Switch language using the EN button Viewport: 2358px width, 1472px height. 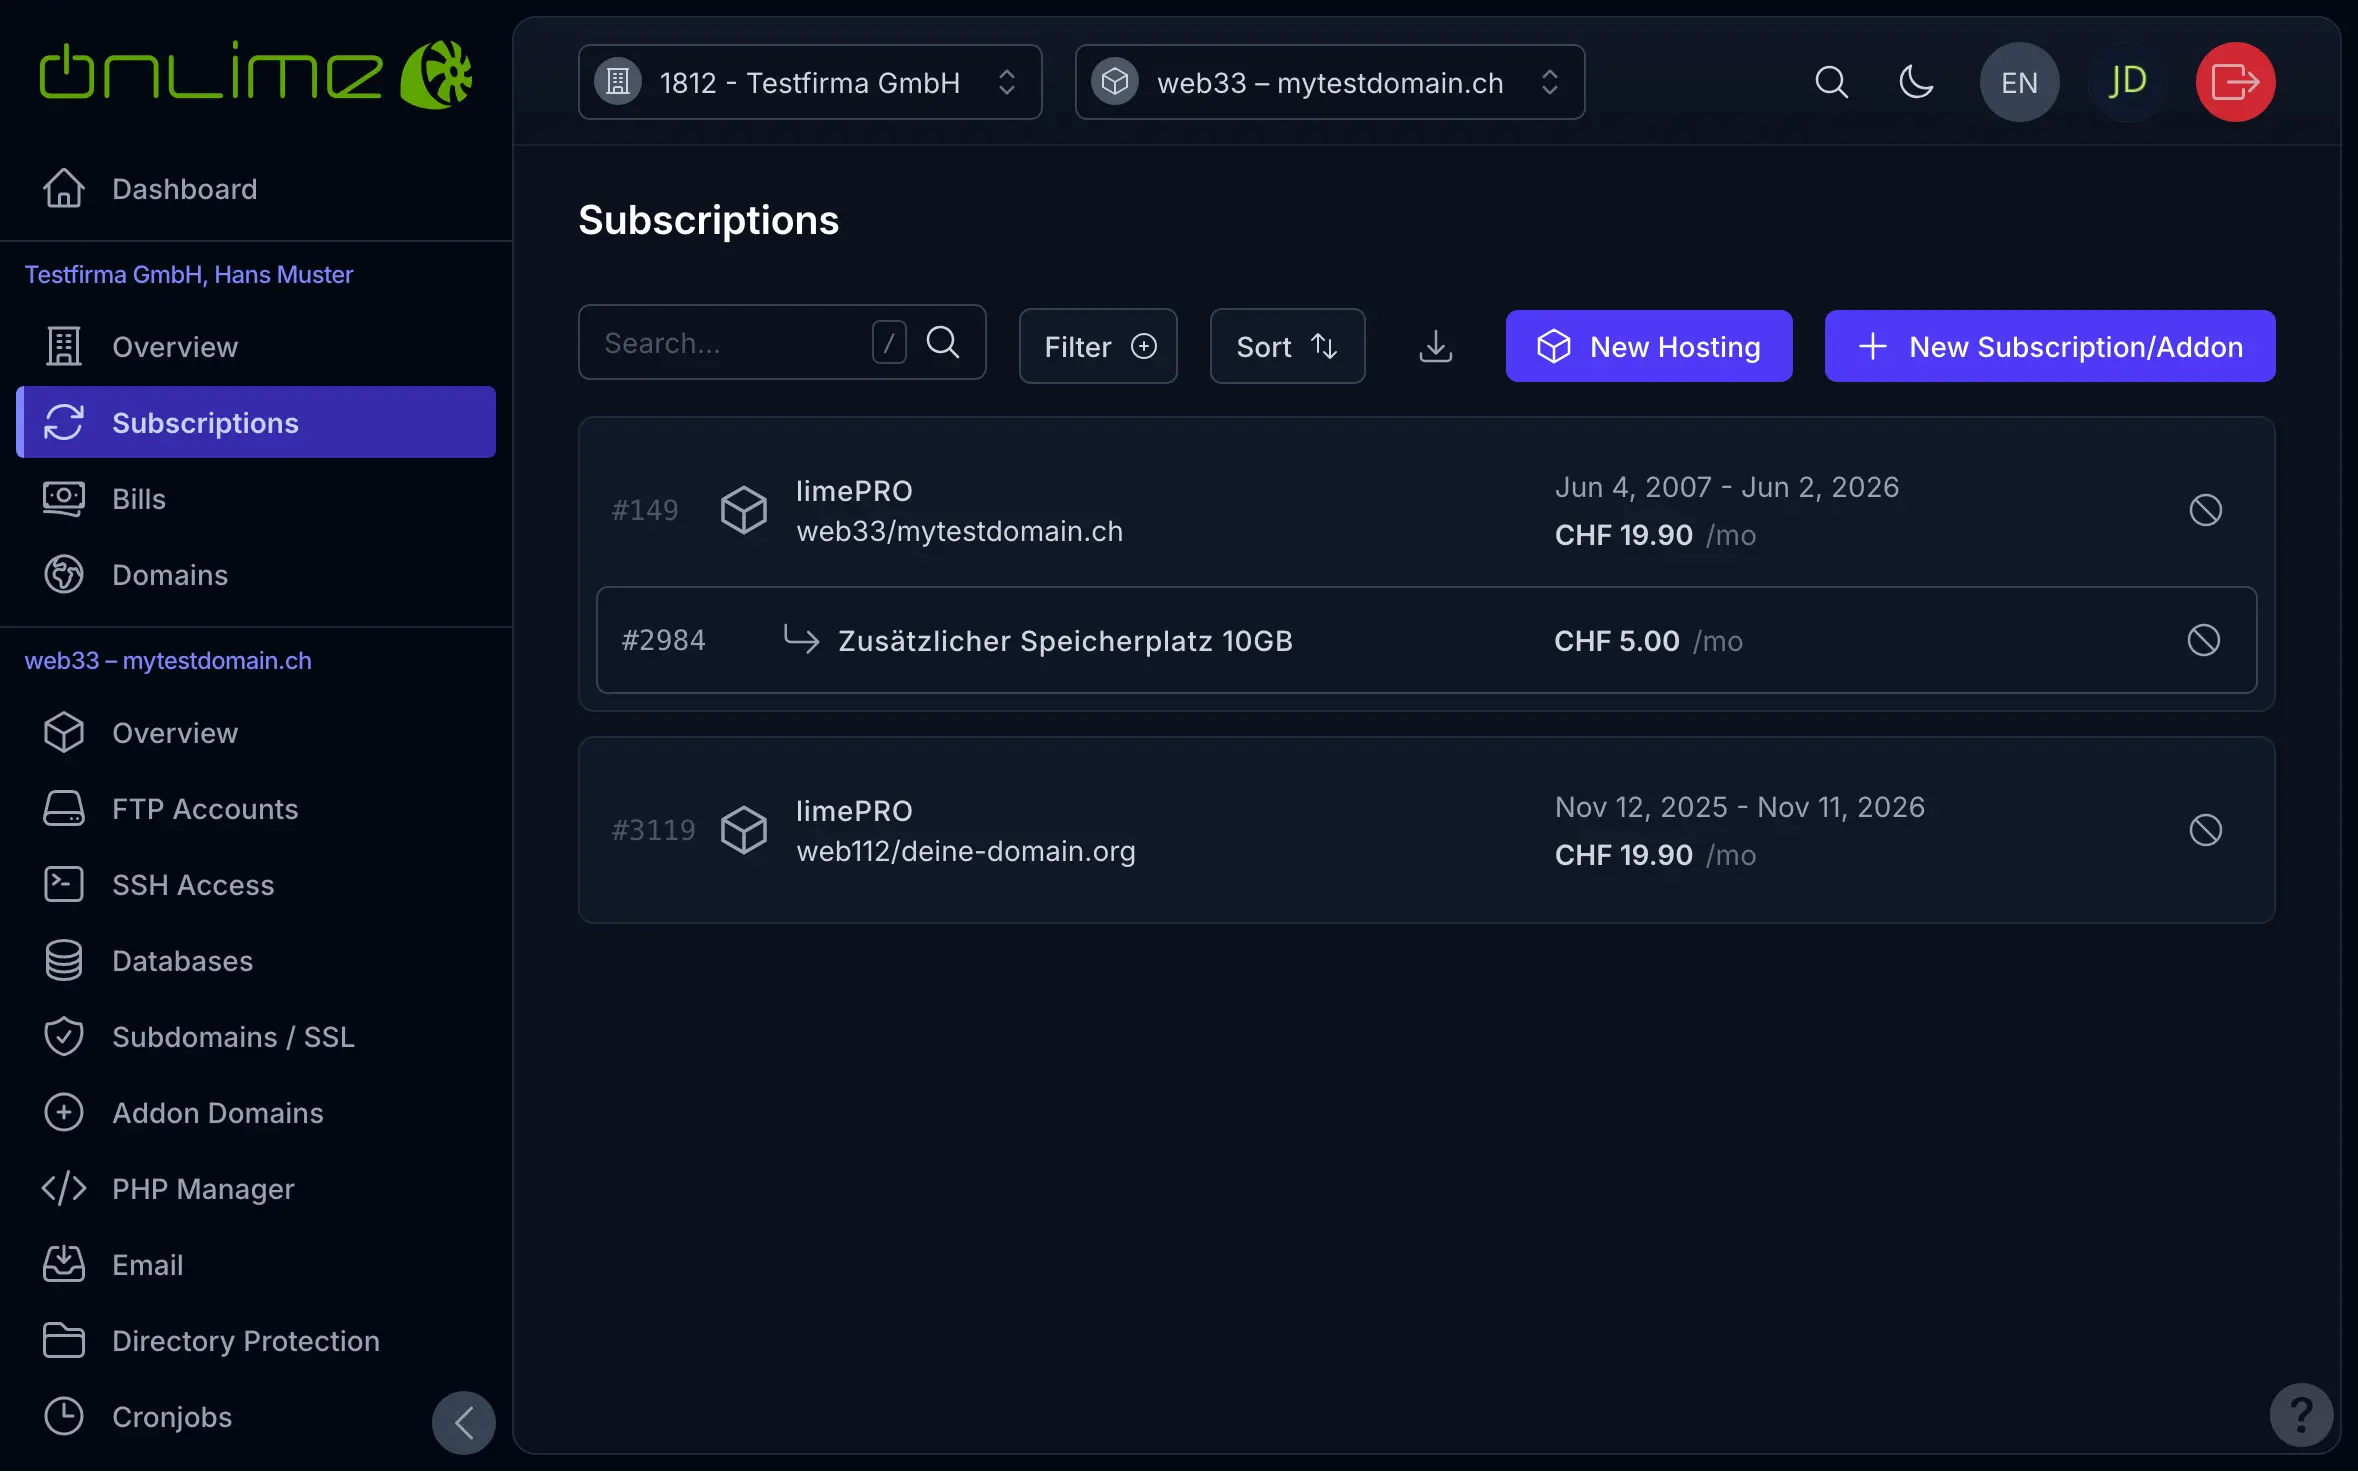point(2019,82)
